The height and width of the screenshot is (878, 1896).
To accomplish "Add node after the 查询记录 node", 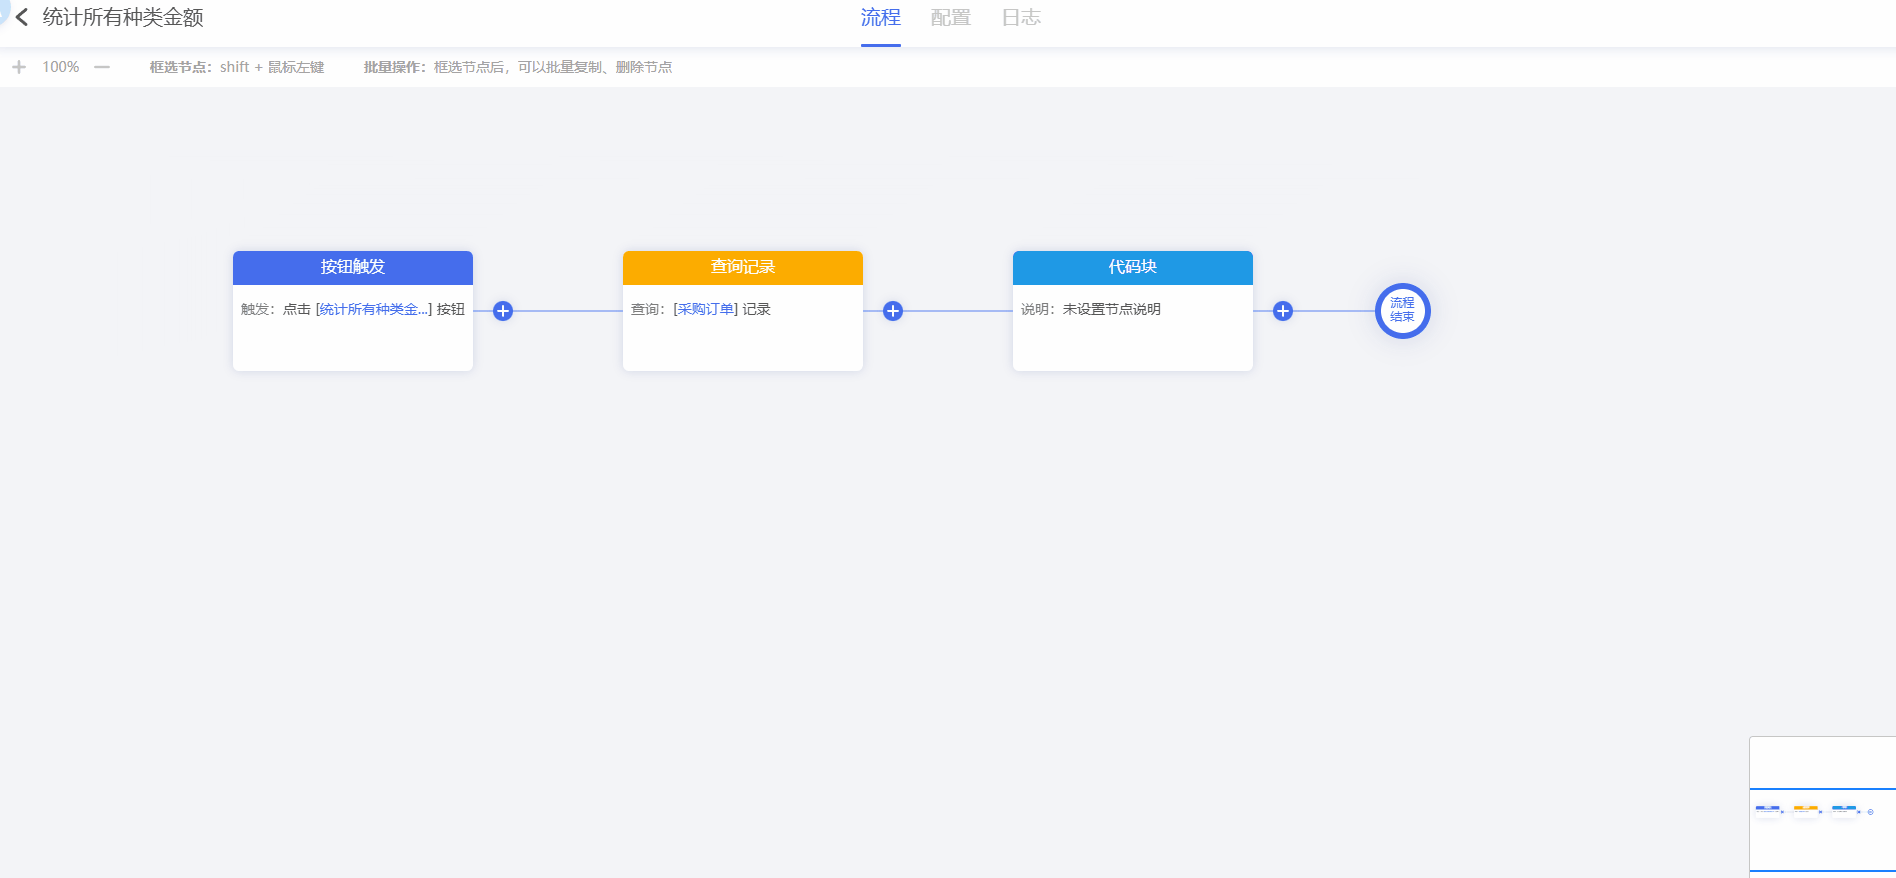I will [x=893, y=311].
